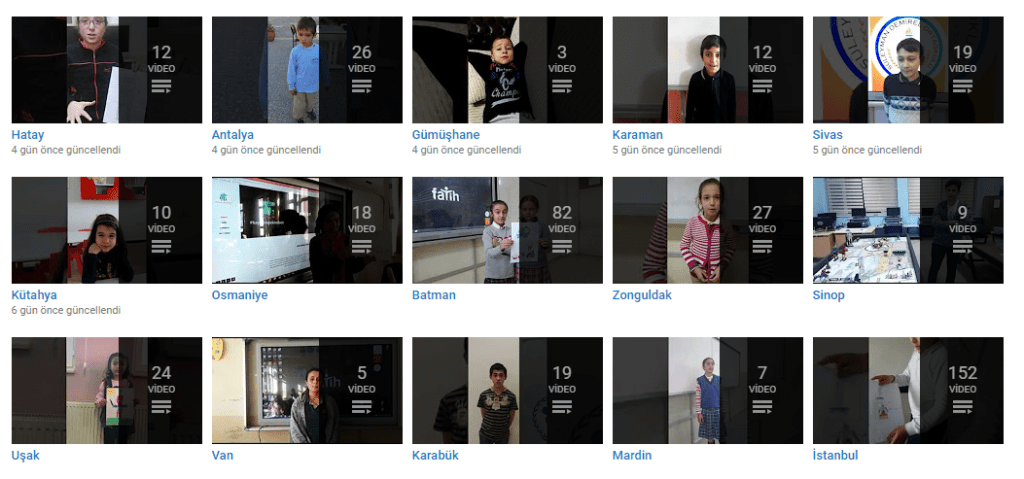This screenshot has width=1024, height=479.
Task: Click the playlist icon on Antalya thumbnail
Action: click(362, 86)
